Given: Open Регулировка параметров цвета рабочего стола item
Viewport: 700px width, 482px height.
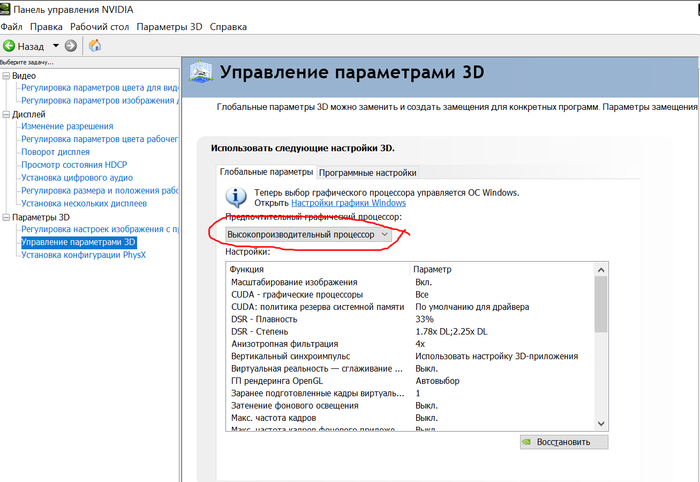Looking at the screenshot, I should [x=100, y=139].
